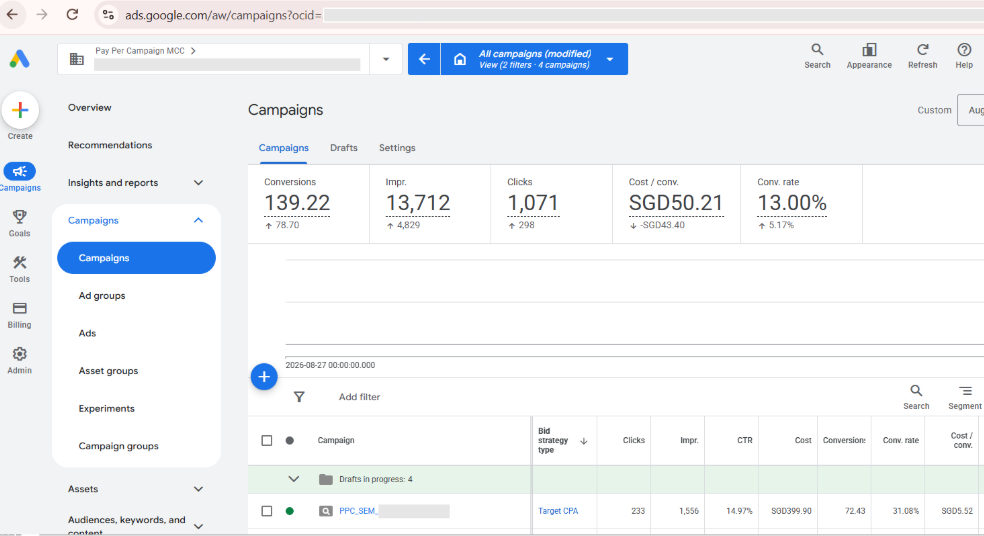Switch to the Drafts tab

(344, 148)
